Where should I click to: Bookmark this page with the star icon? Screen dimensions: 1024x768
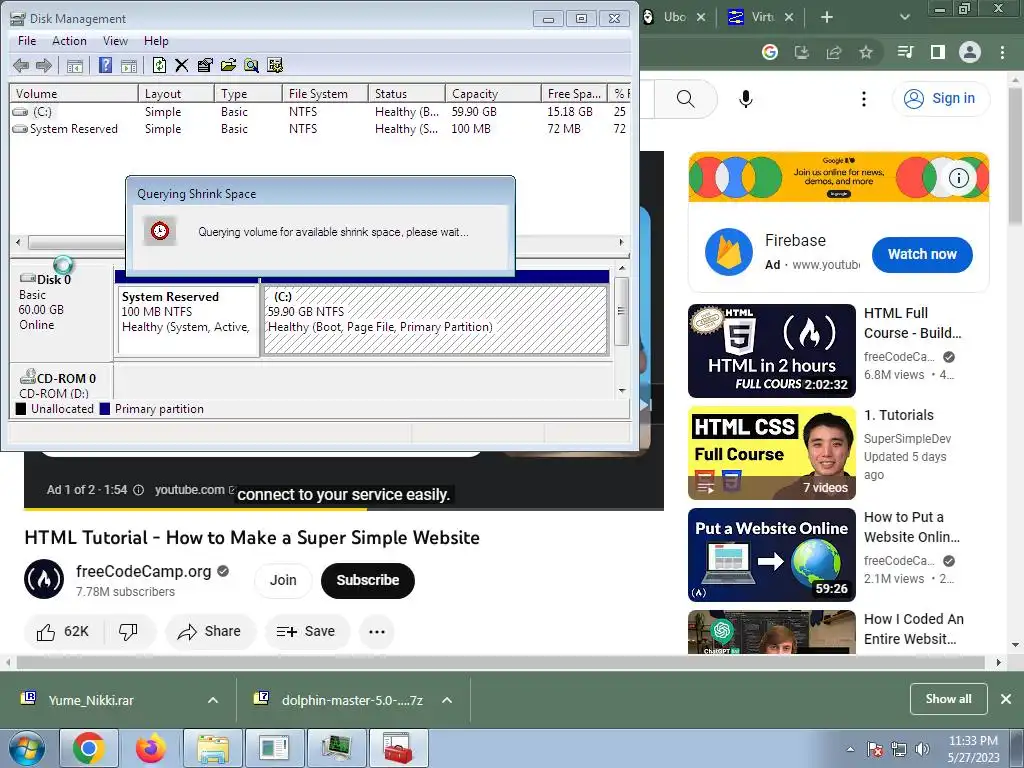(866, 52)
